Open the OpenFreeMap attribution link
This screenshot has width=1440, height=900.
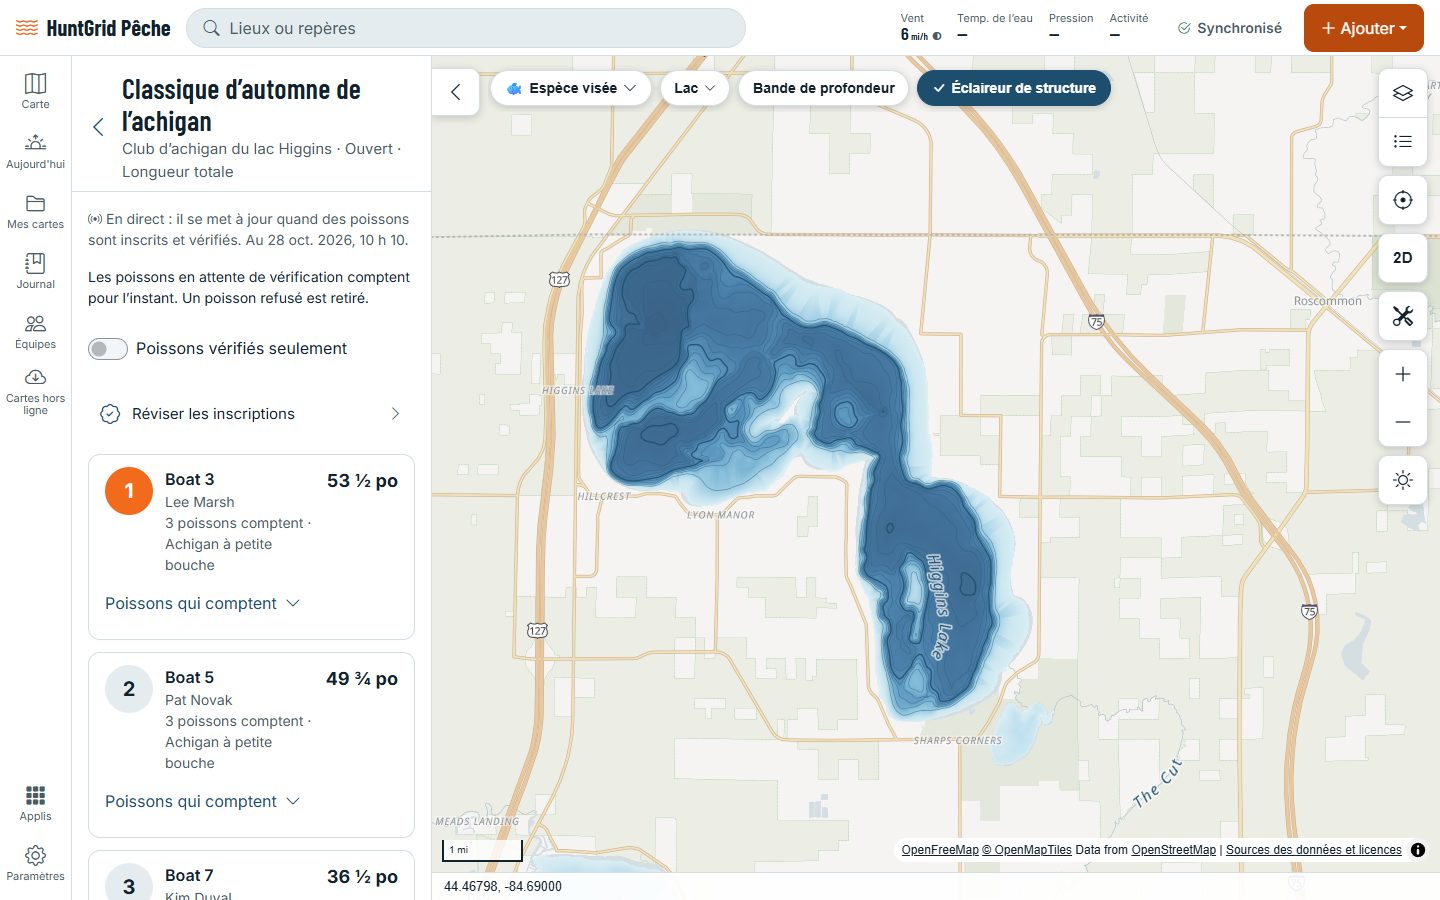pos(940,850)
